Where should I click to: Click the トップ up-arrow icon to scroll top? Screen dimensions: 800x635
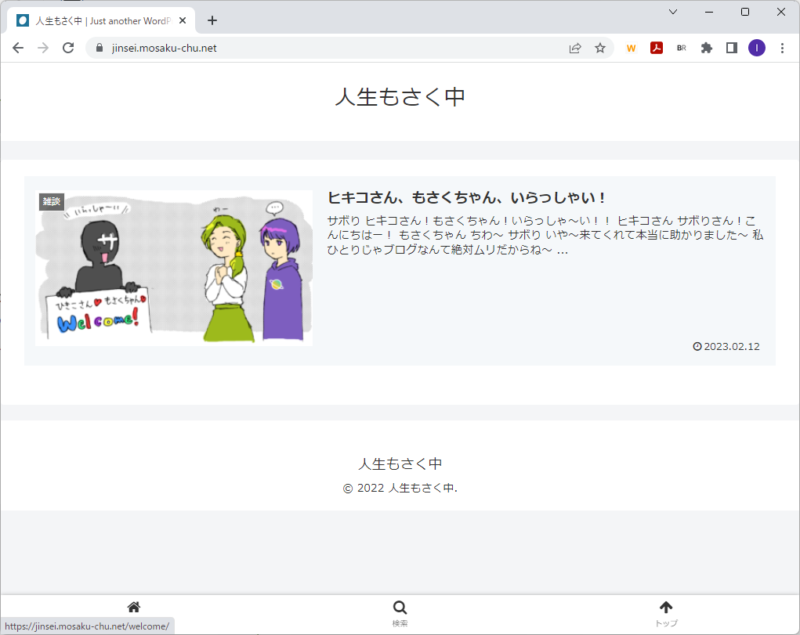coord(666,606)
